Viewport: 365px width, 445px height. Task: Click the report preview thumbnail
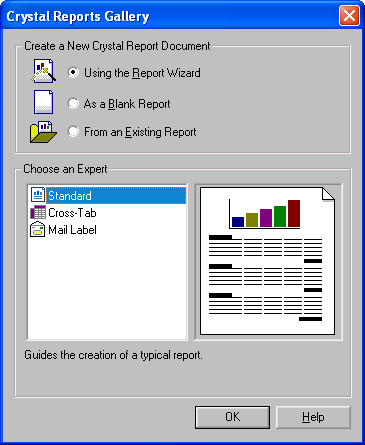pyautogui.click(x=268, y=261)
